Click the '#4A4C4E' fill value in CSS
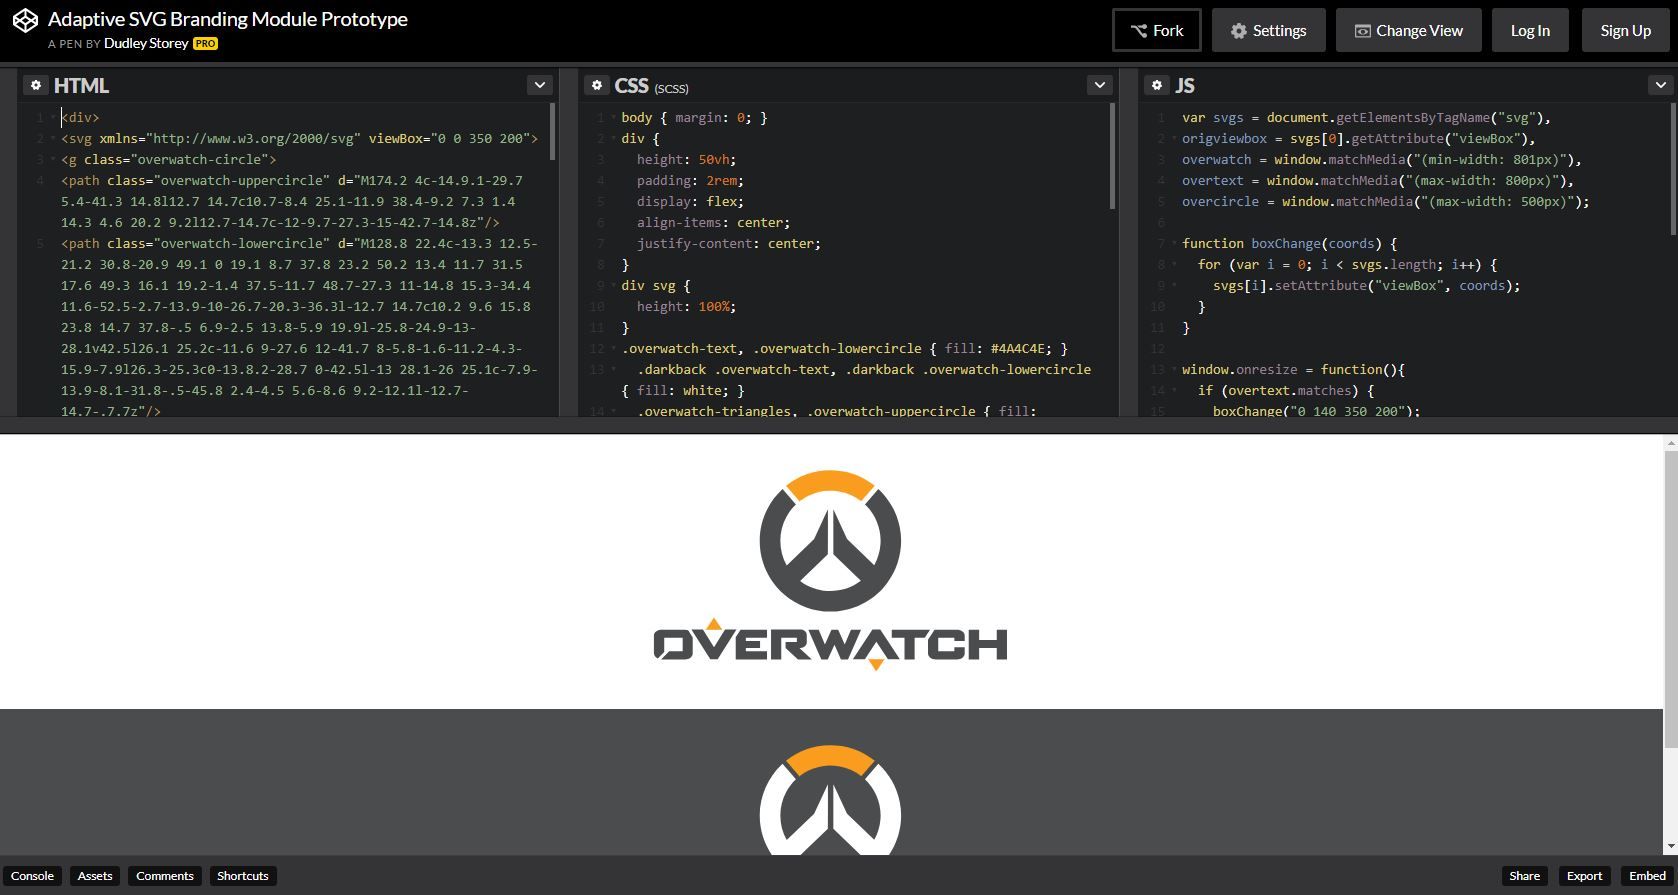This screenshot has width=1678, height=895. 1018,349
